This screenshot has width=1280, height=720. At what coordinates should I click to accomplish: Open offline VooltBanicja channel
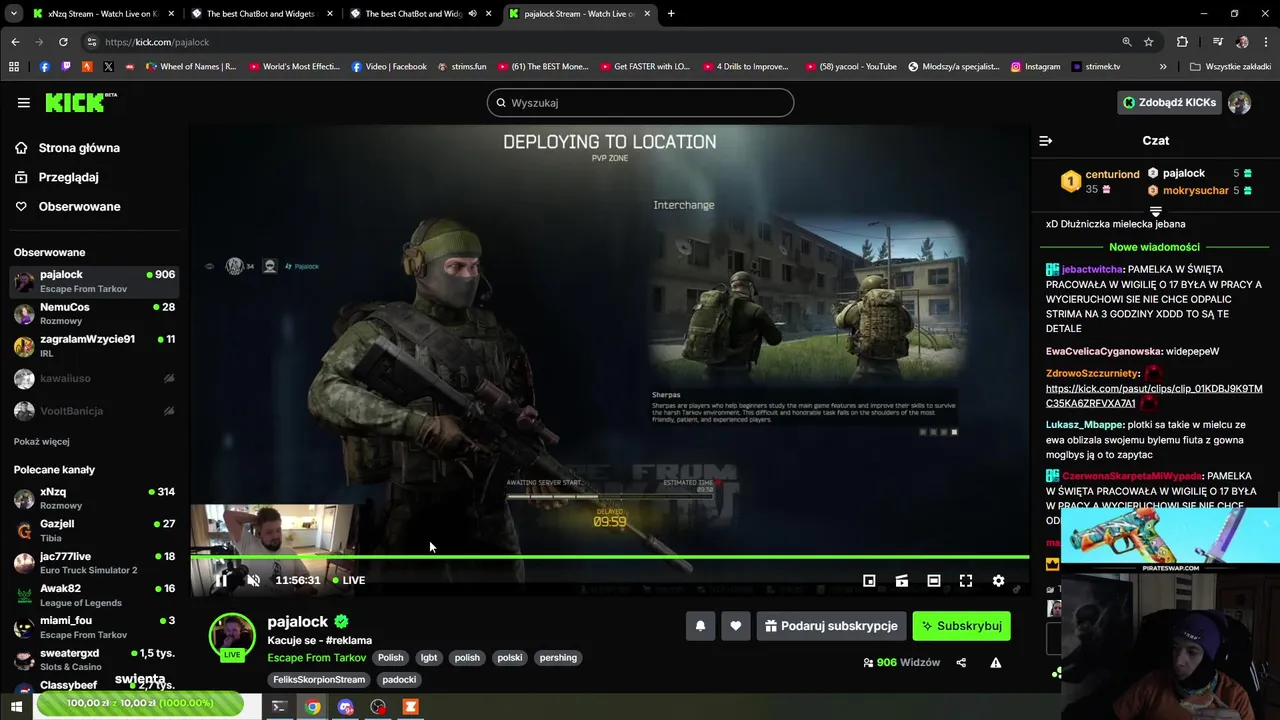(x=95, y=411)
